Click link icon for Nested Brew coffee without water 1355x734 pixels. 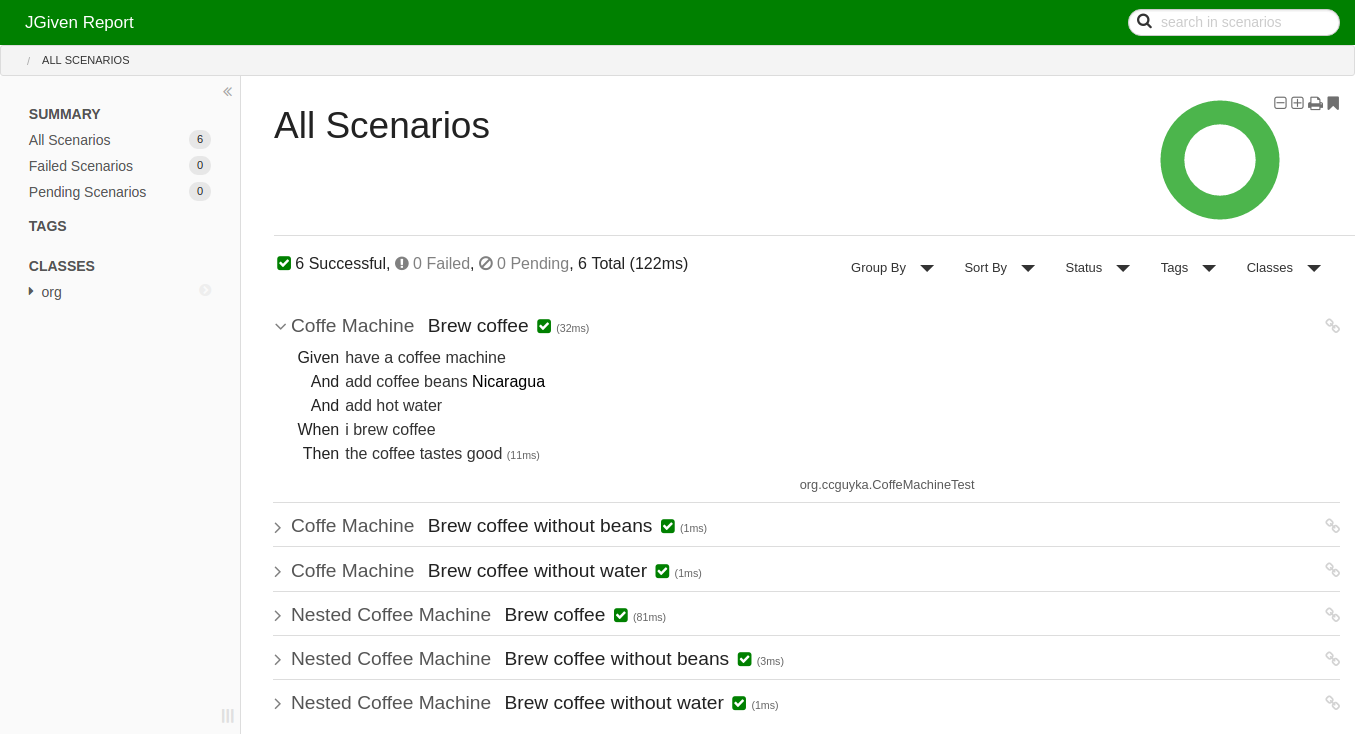pyautogui.click(x=1332, y=703)
